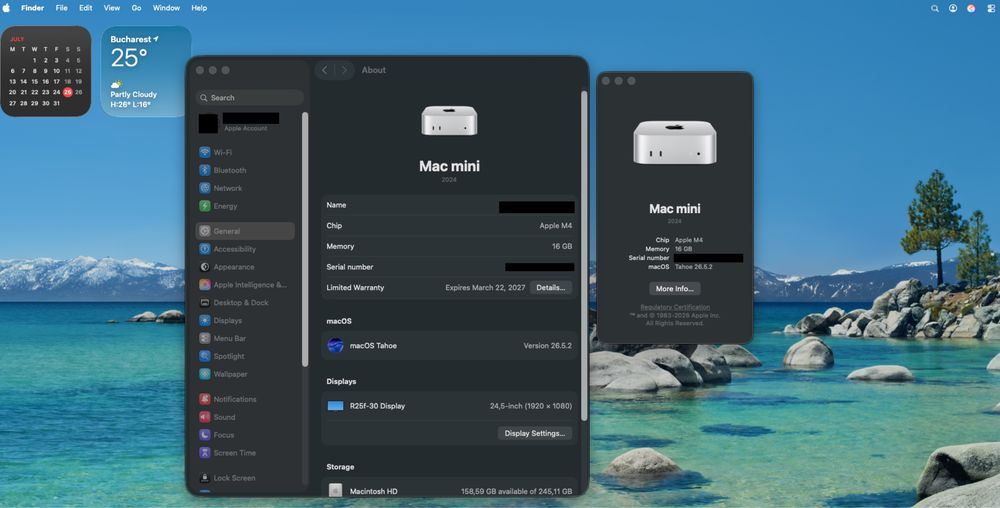Open the Regulatory Certification link

(675, 307)
